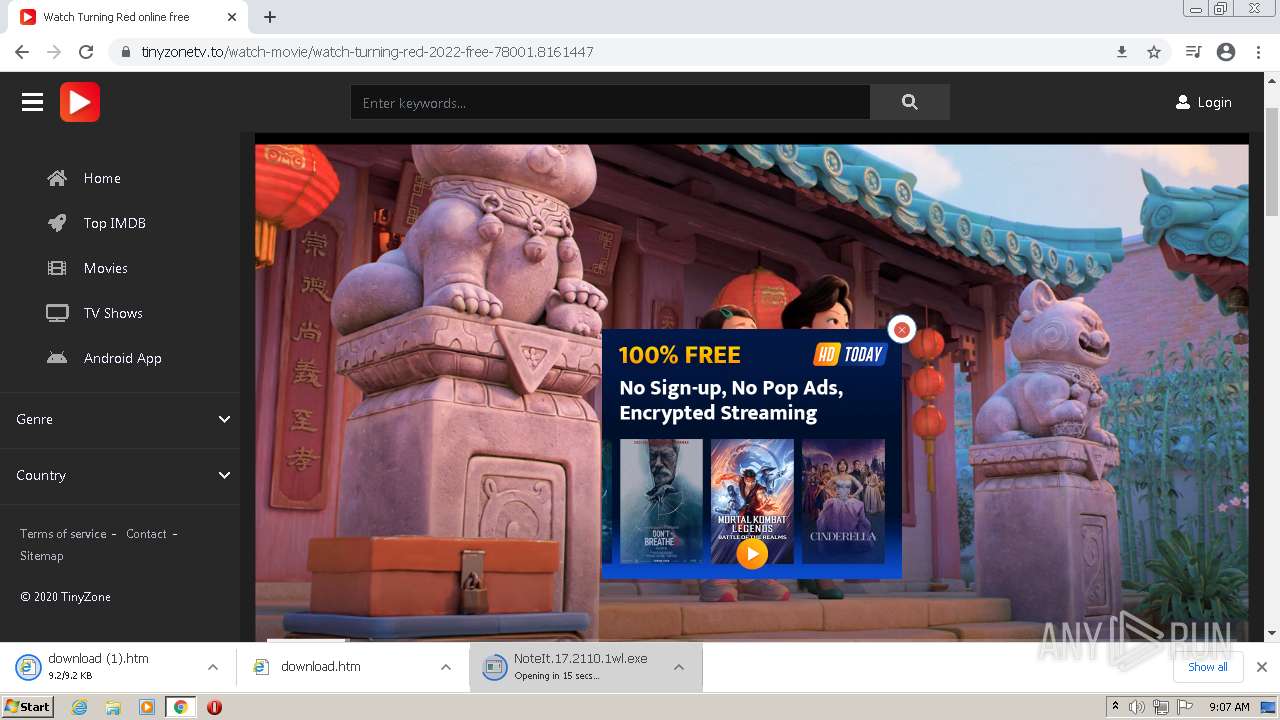Open the Windows Start menu
Image resolution: width=1280 pixels, height=720 pixels.
click(27, 706)
